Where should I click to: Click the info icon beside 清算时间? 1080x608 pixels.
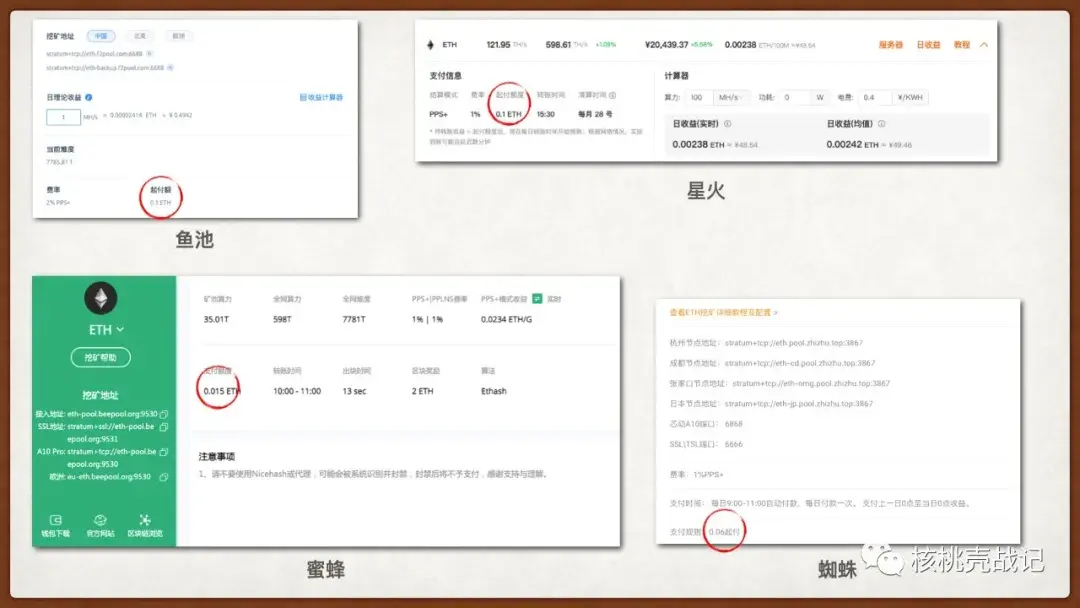(612, 95)
